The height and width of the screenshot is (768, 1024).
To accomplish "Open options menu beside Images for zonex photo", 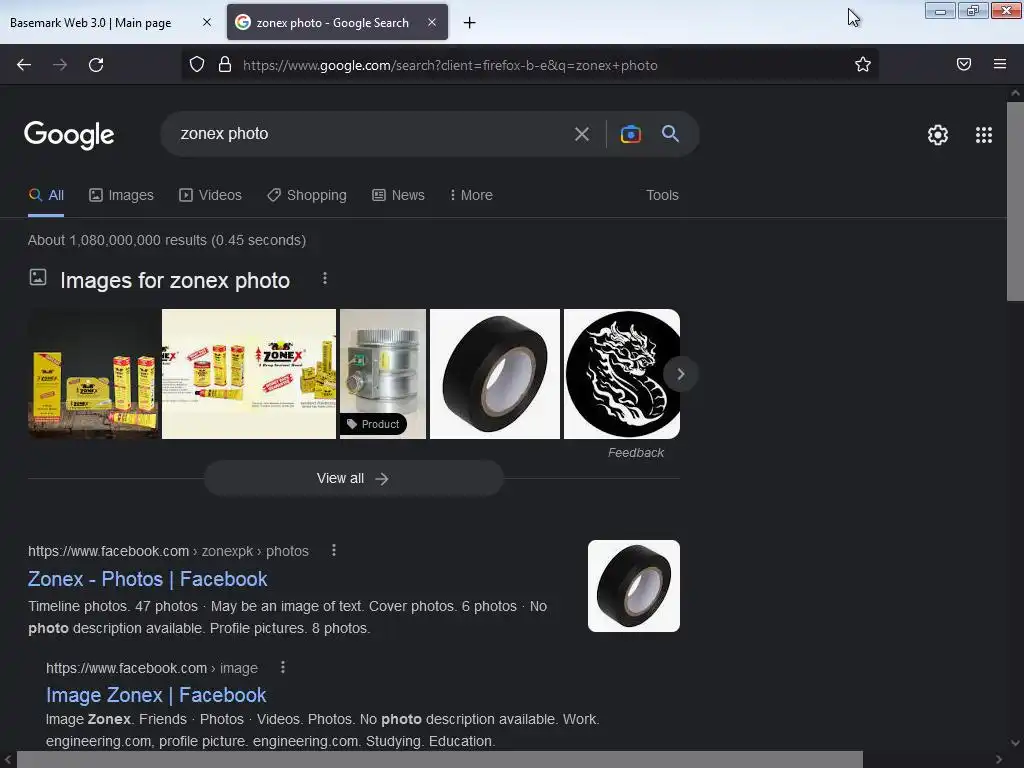I will pos(325,279).
